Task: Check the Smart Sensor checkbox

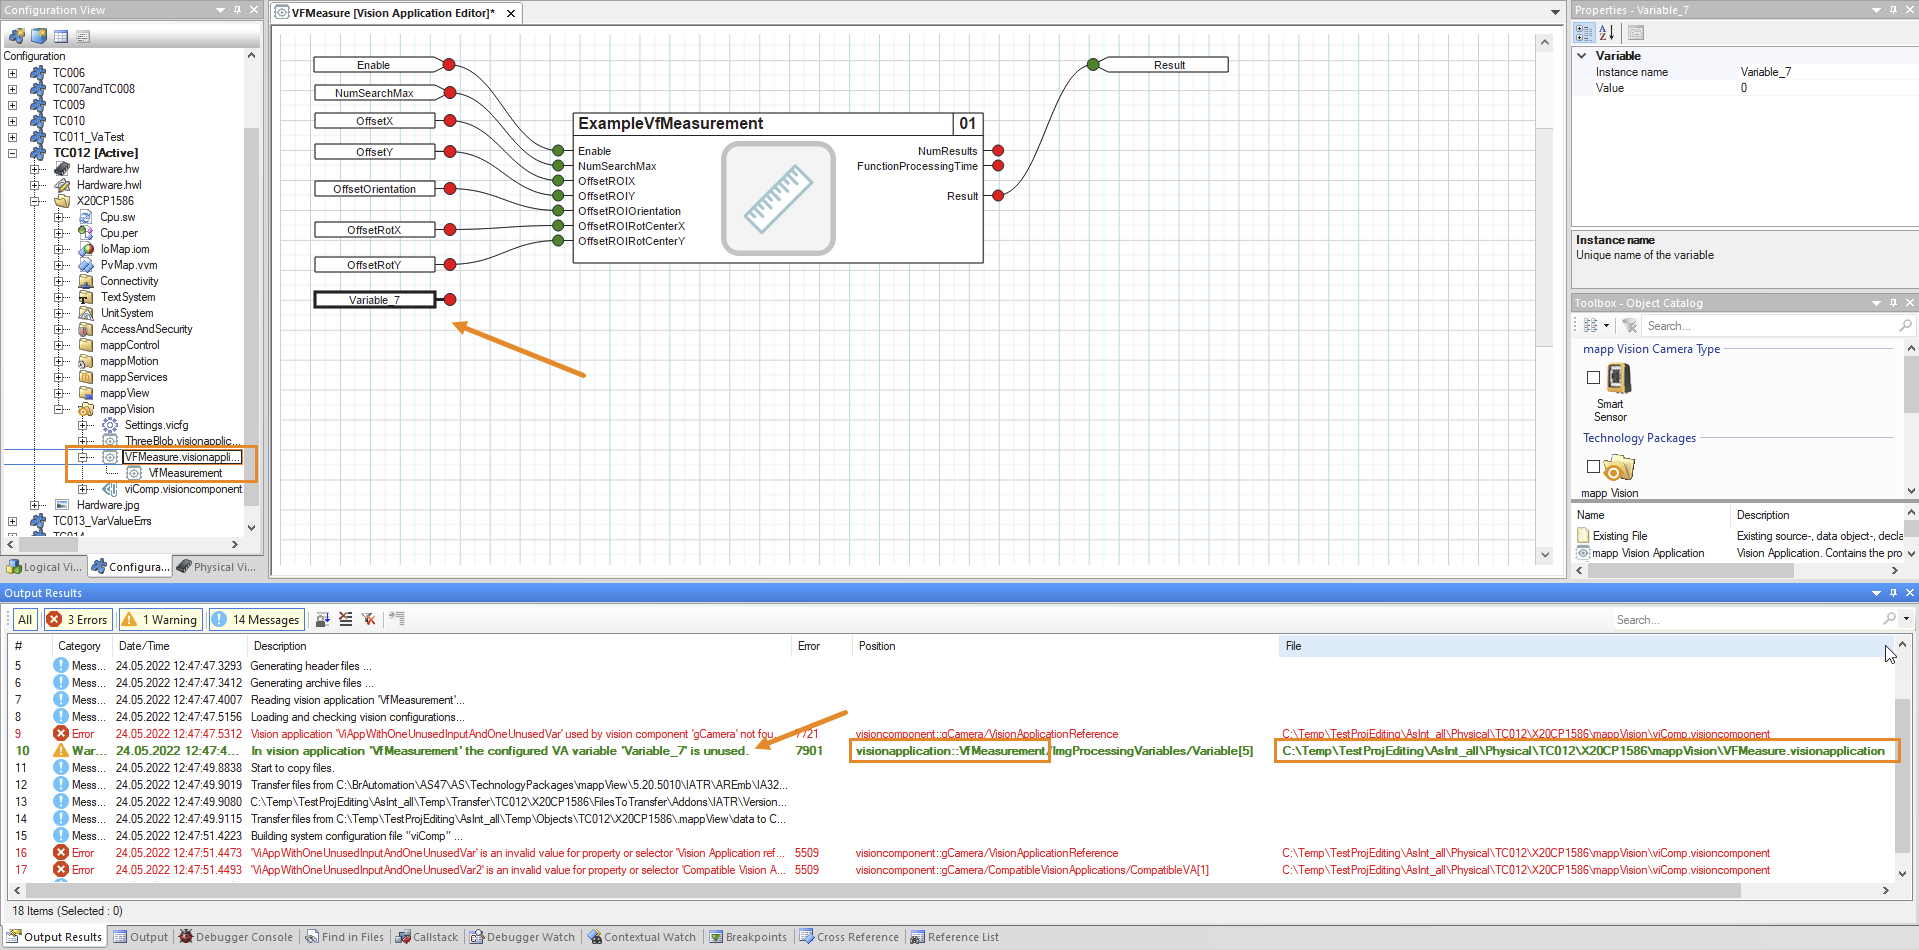Action: click(1594, 378)
